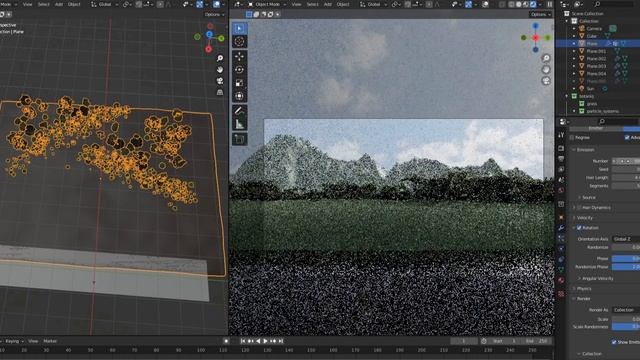Click the pan hand icon in left viewport

click(x=220, y=70)
